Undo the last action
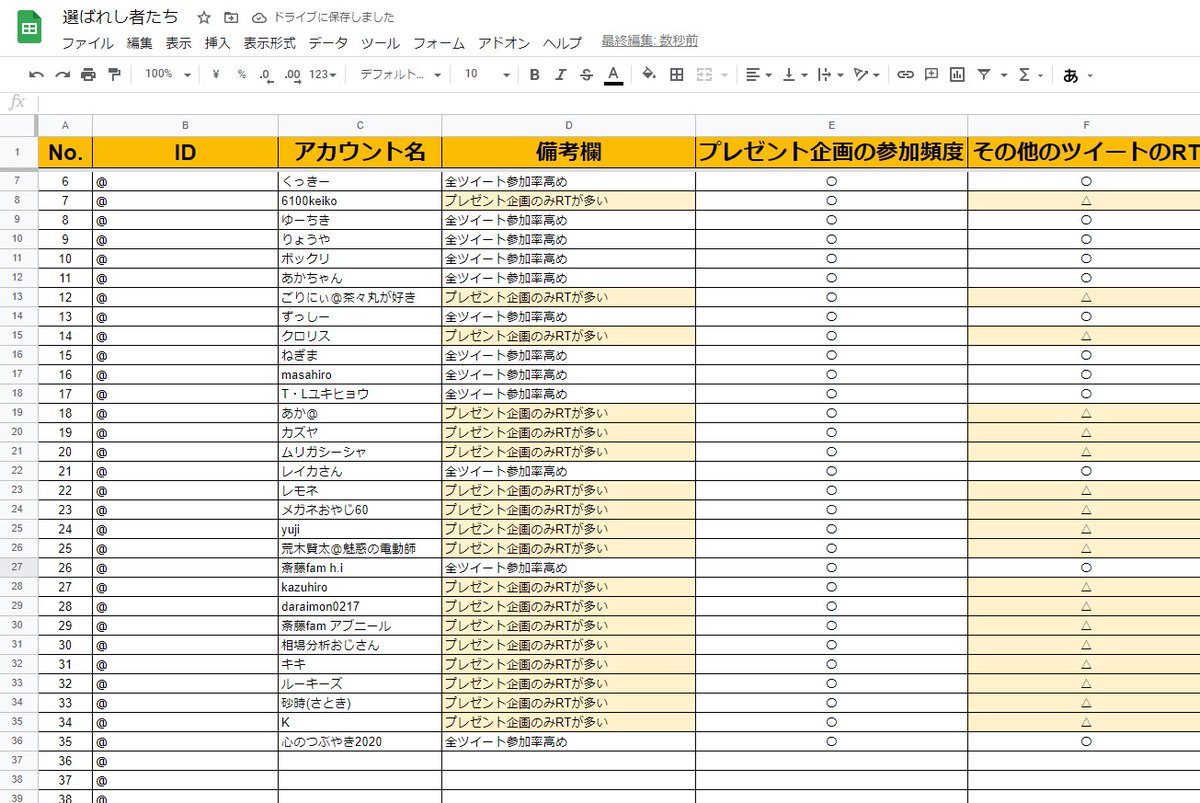 37,74
